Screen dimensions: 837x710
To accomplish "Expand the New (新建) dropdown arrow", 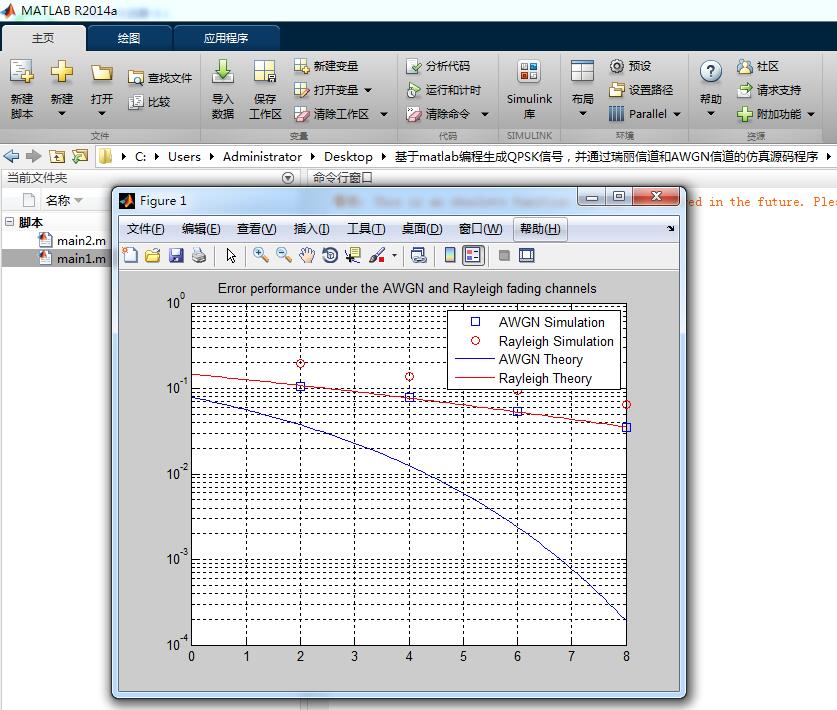I will pos(62,113).
